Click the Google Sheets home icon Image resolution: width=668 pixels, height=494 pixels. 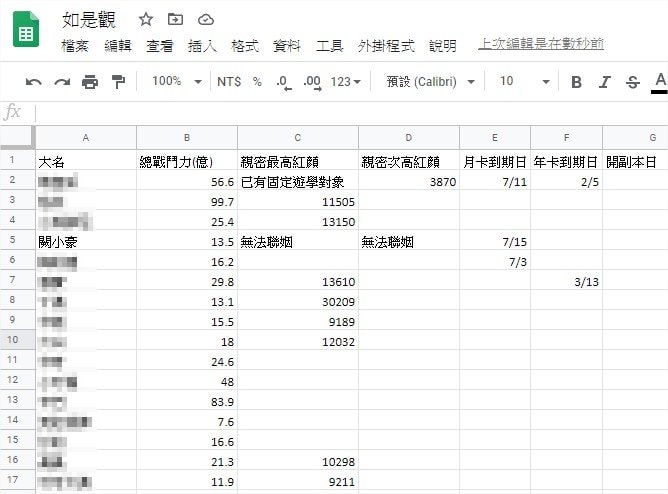click(26, 31)
